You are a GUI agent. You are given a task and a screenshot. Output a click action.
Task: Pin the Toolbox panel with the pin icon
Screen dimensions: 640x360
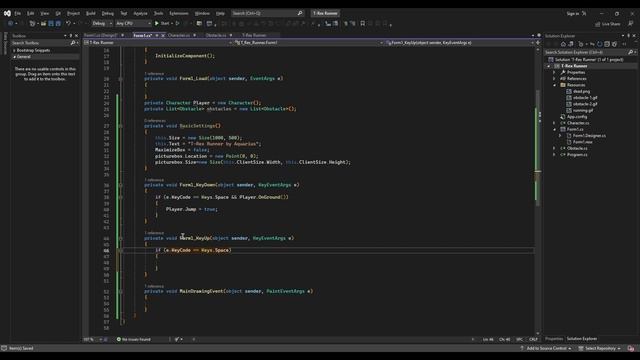point(71,36)
